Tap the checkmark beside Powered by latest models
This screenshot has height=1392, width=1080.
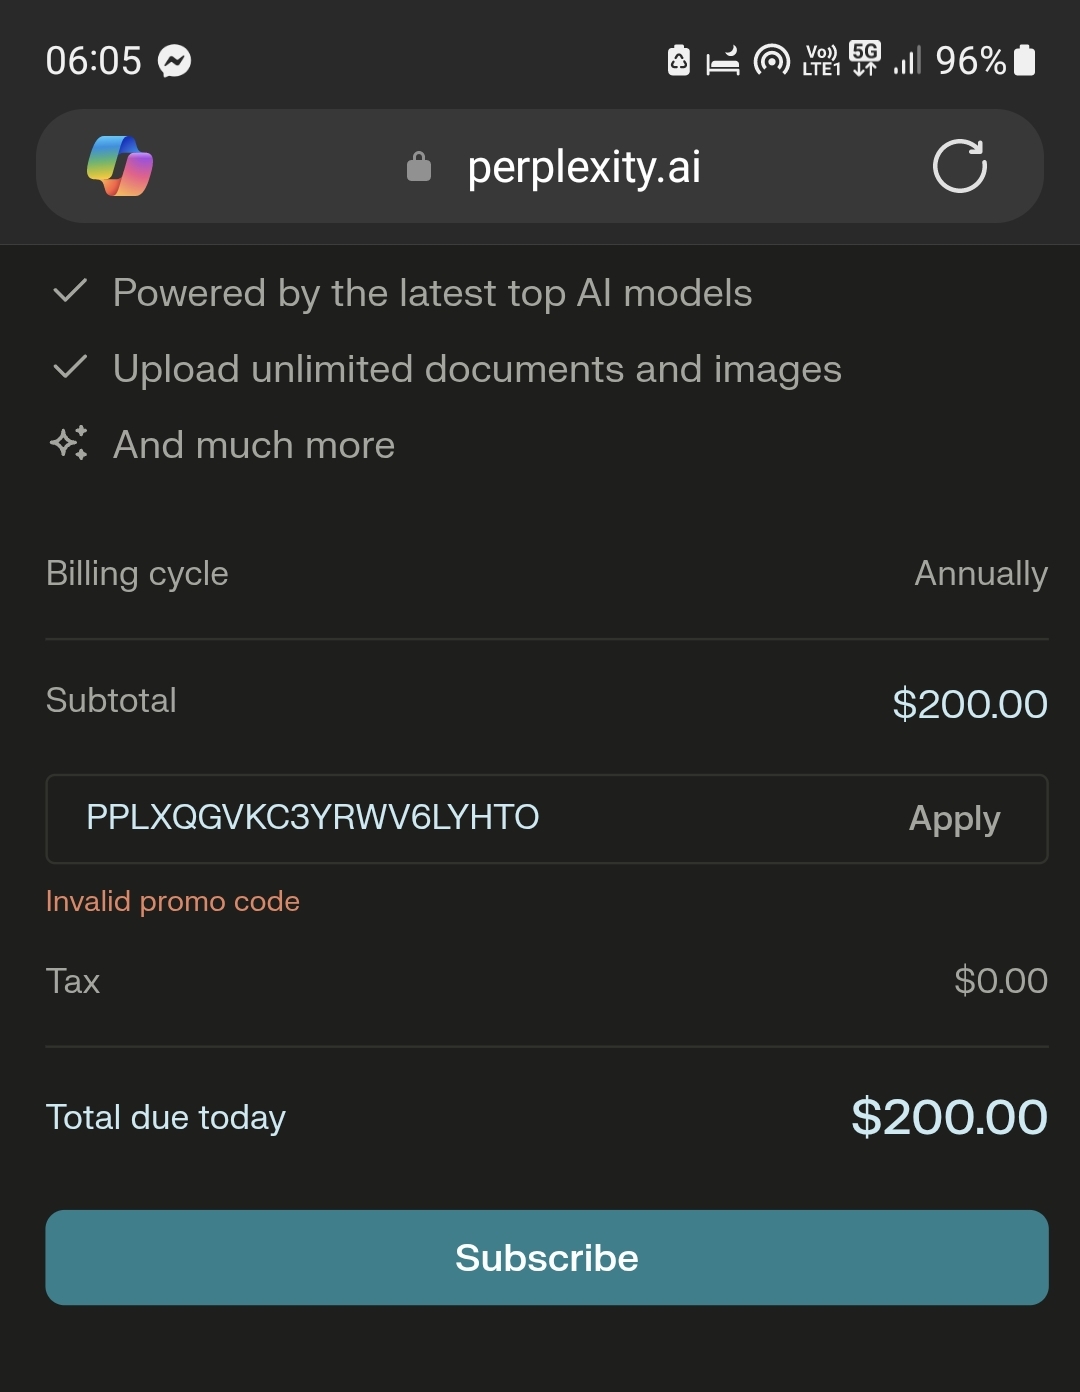point(70,291)
